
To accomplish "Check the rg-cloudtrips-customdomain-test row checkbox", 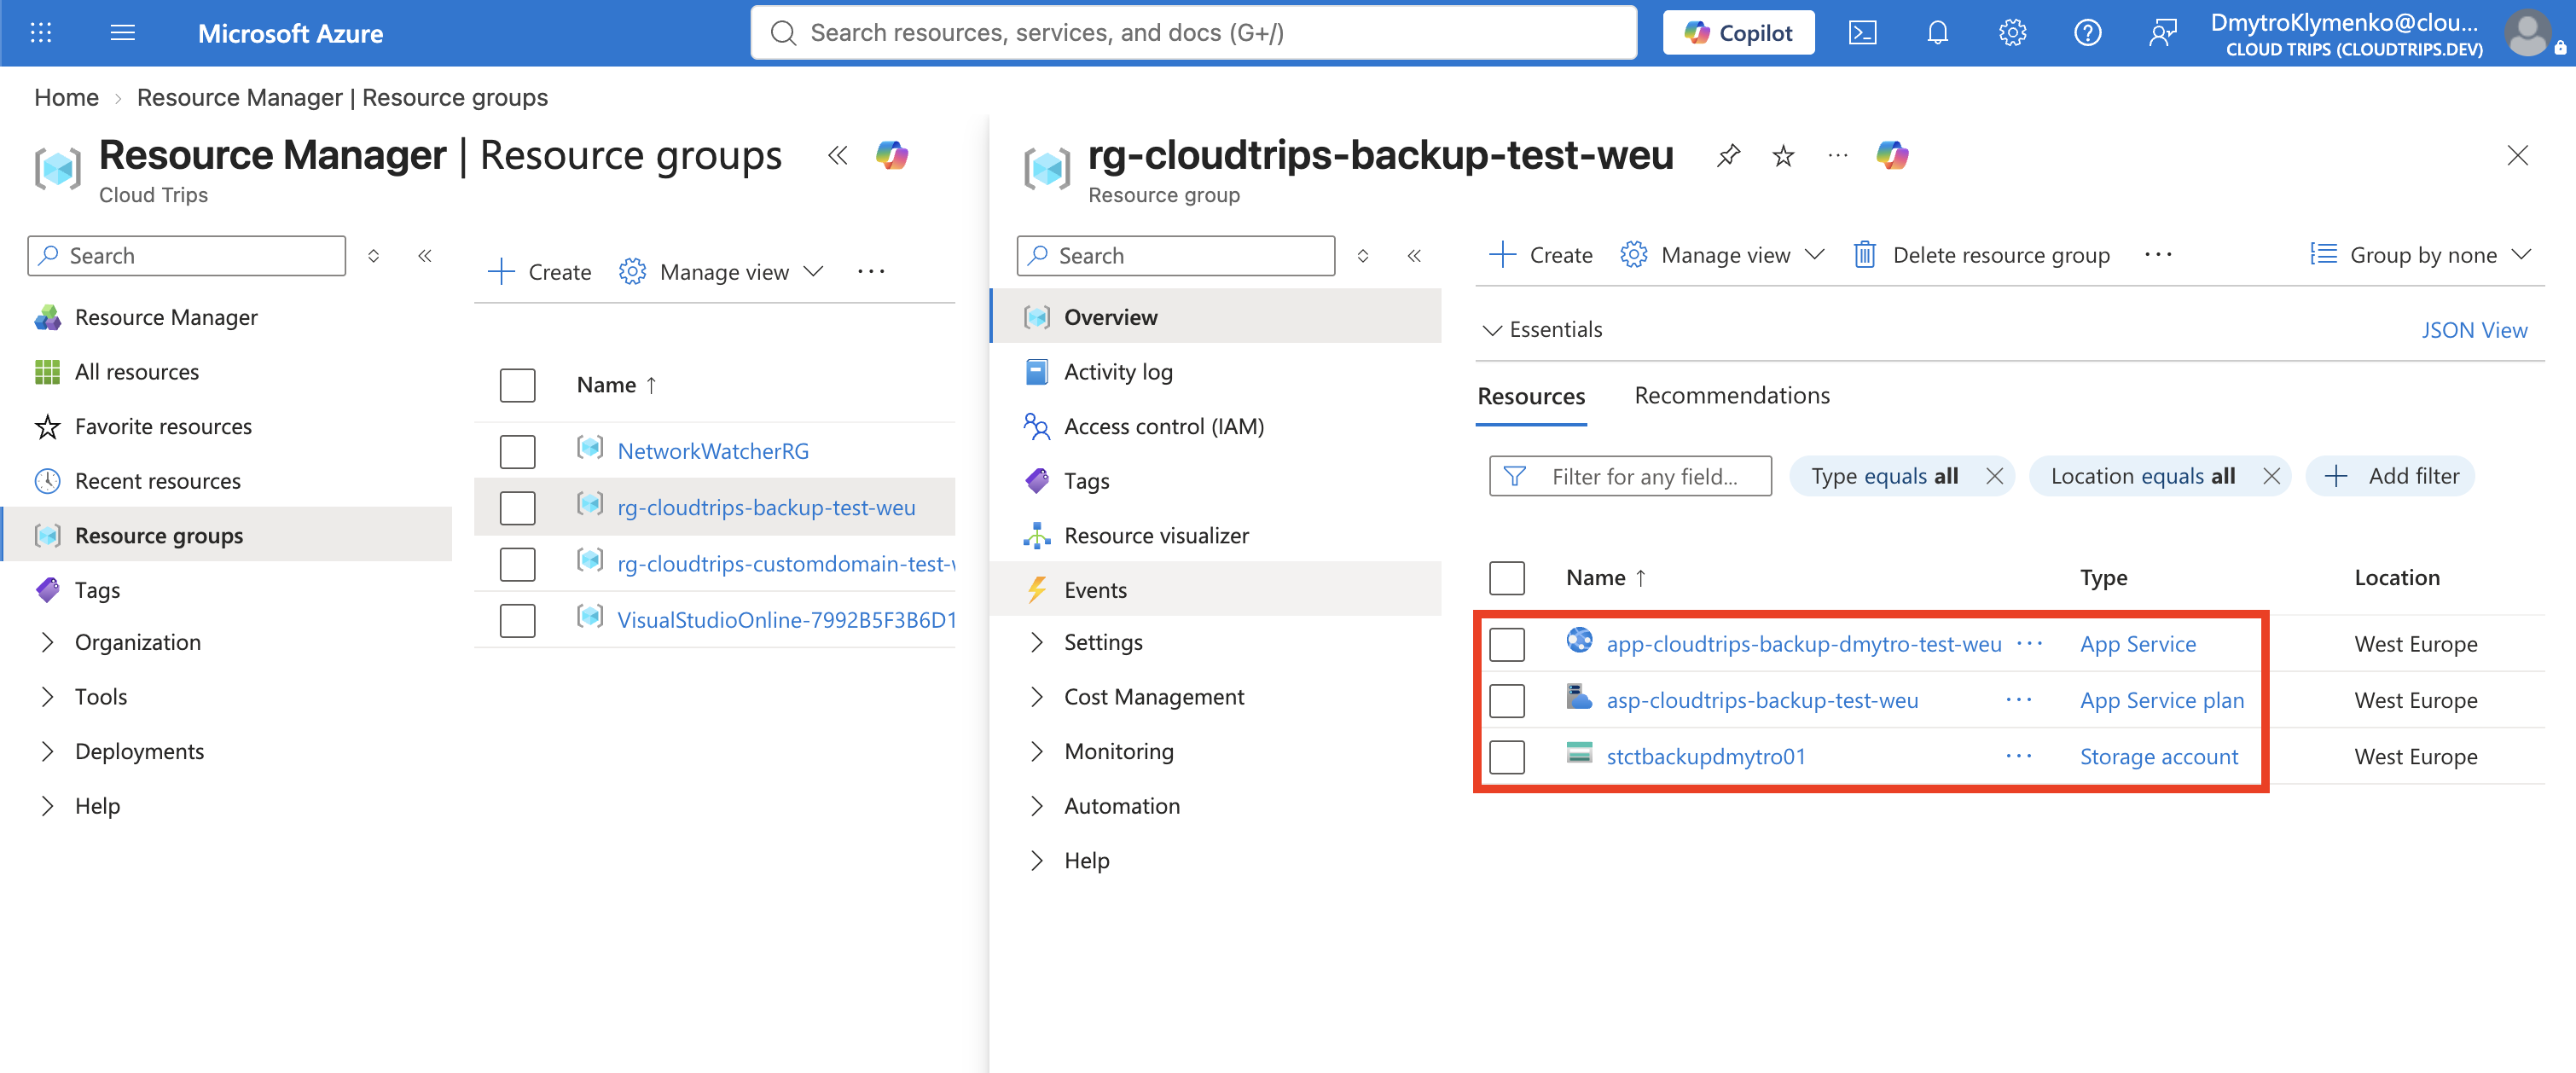I will coord(517,564).
